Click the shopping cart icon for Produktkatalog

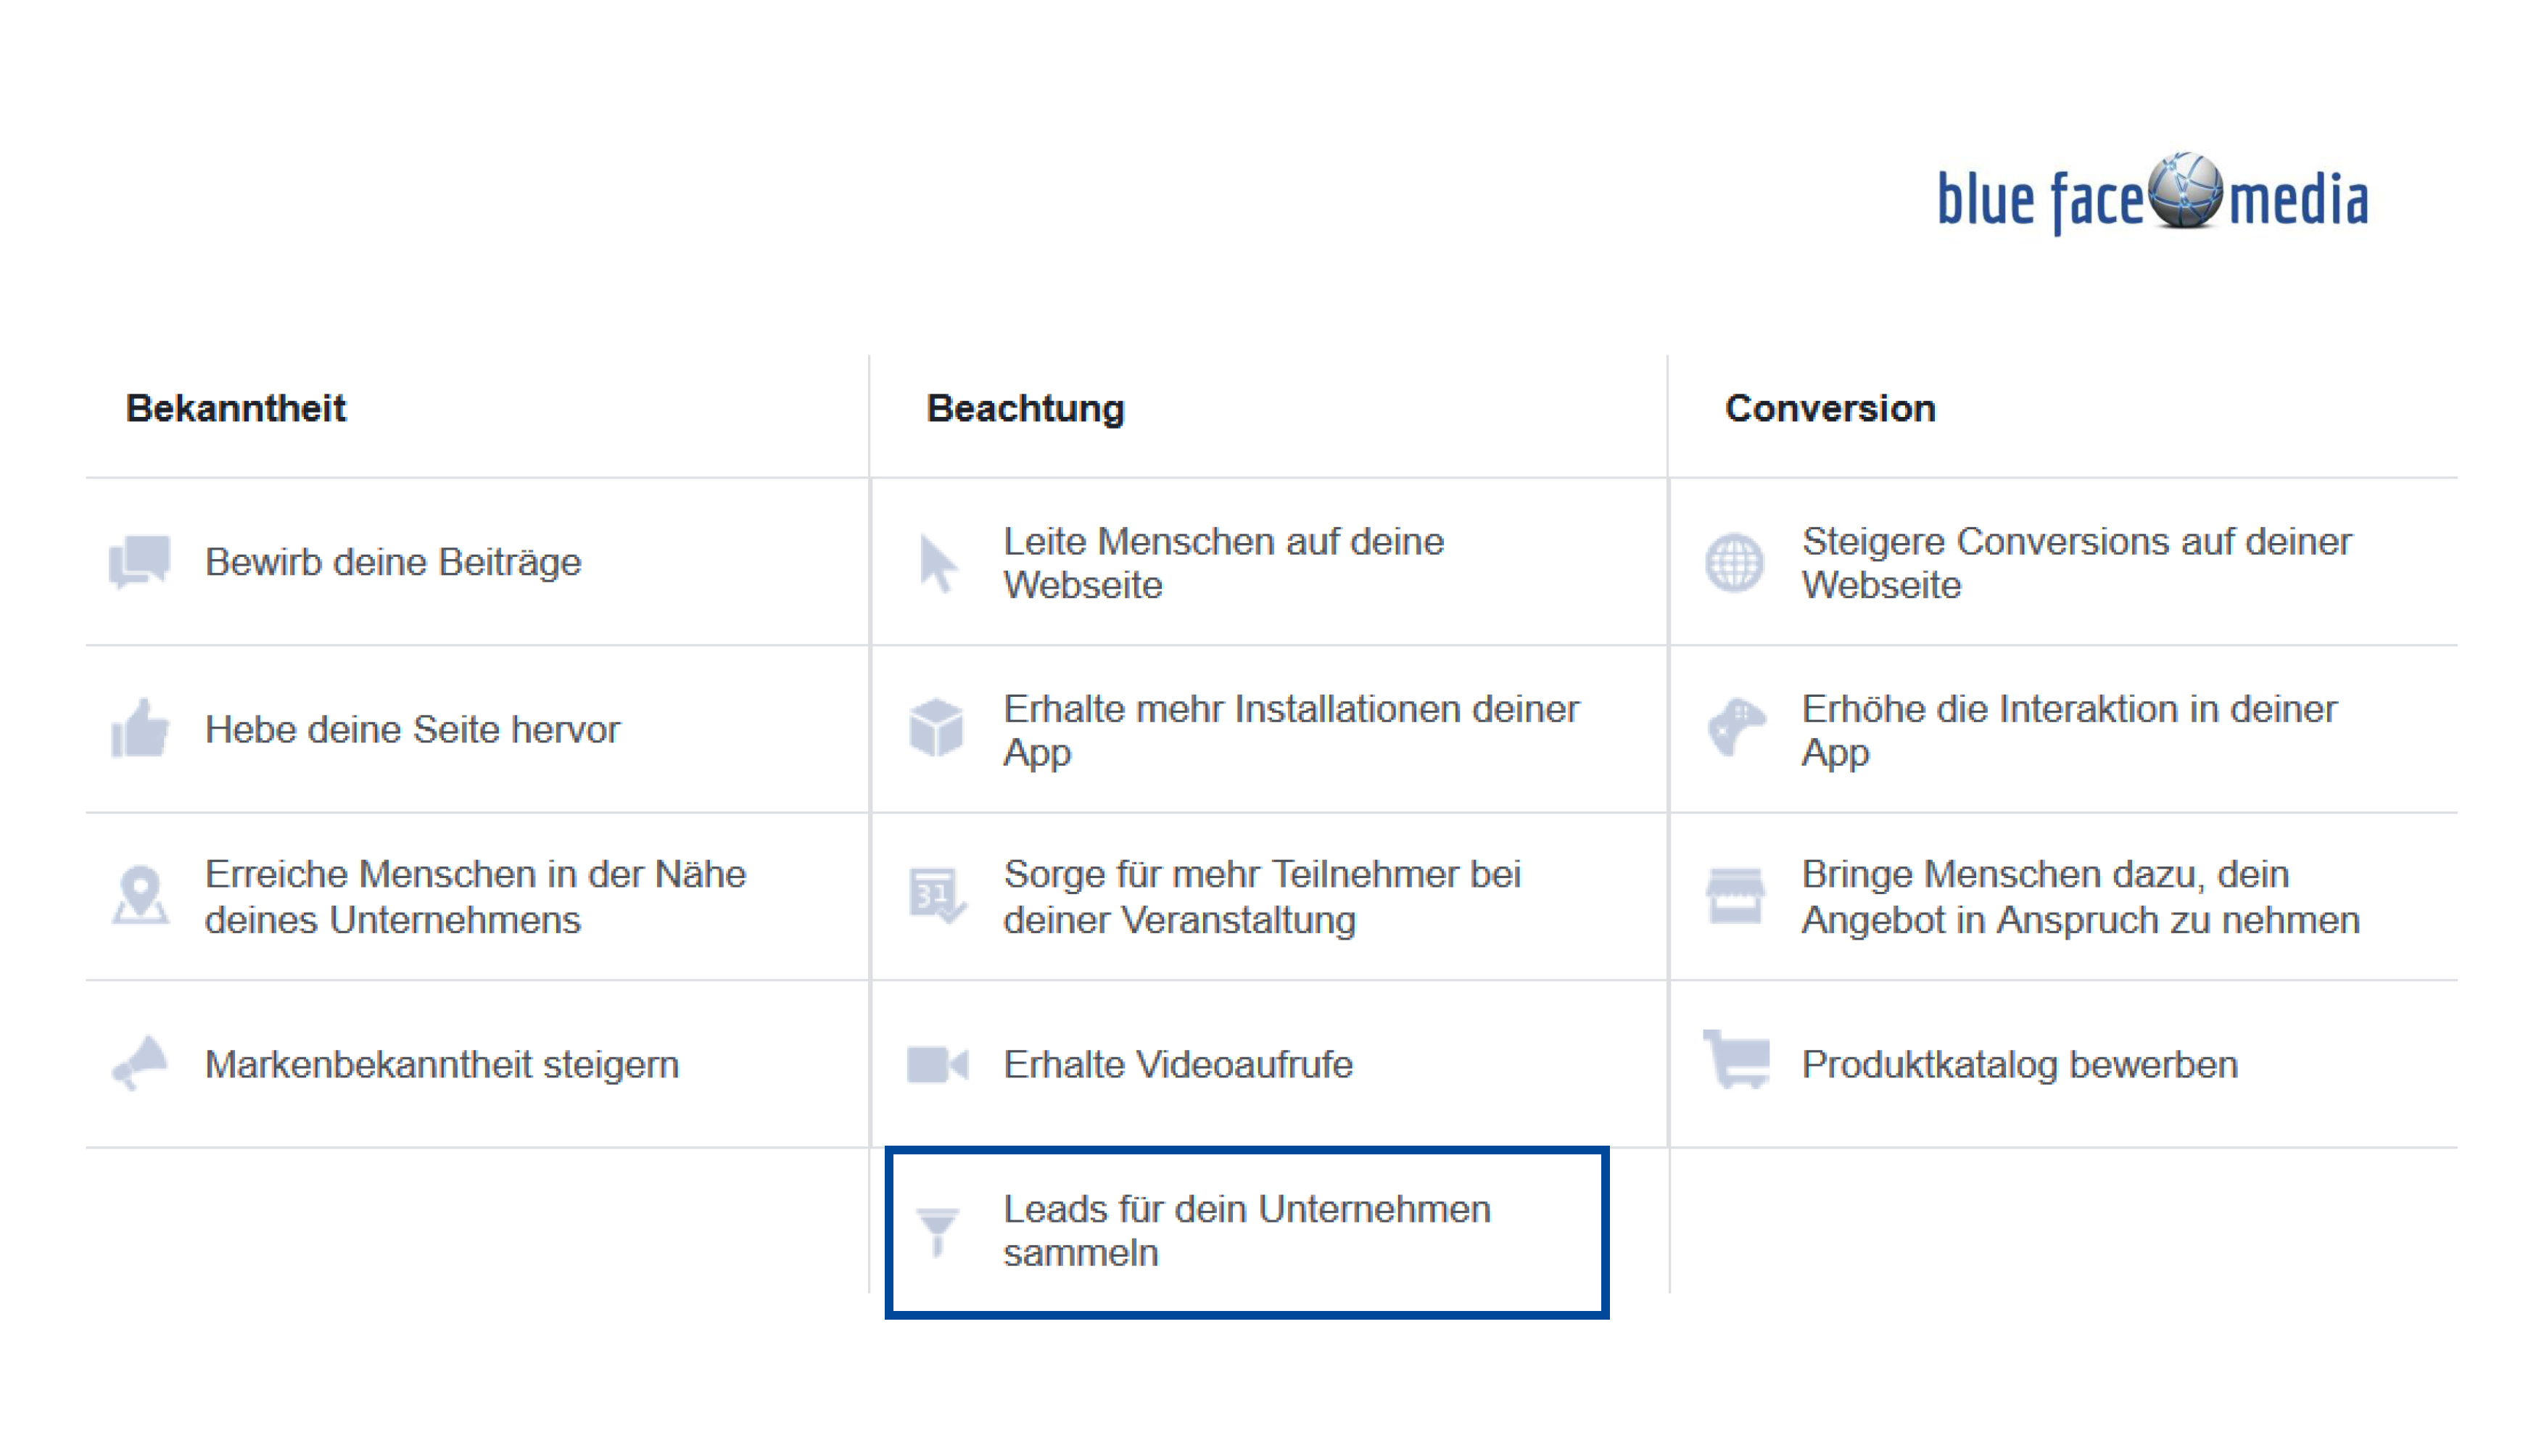(x=1736, y=1059)
